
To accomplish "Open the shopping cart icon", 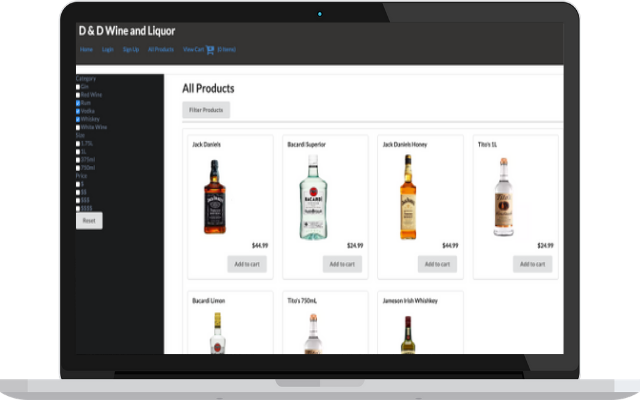I will [x=210, y=50].
